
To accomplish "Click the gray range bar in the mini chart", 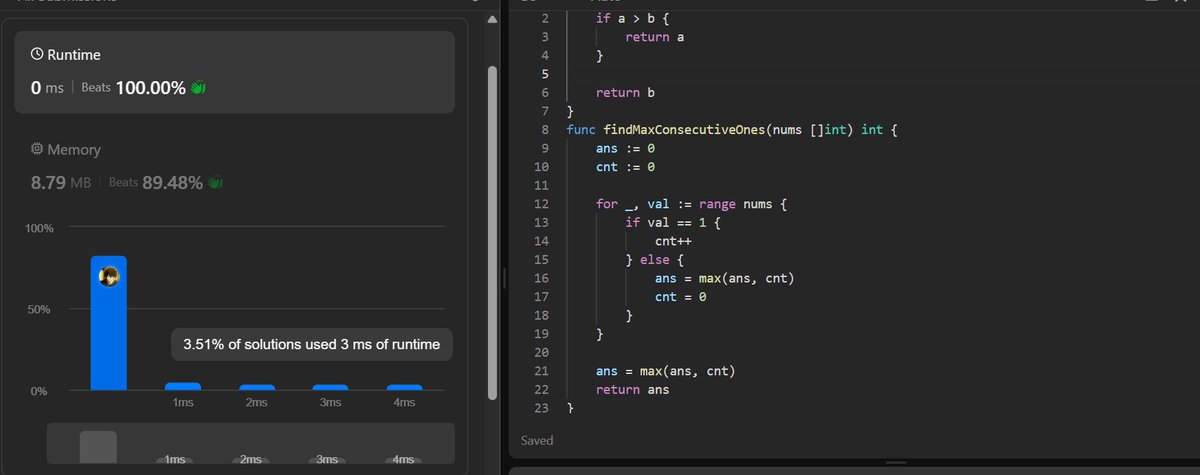I will [x=98, y=447].
